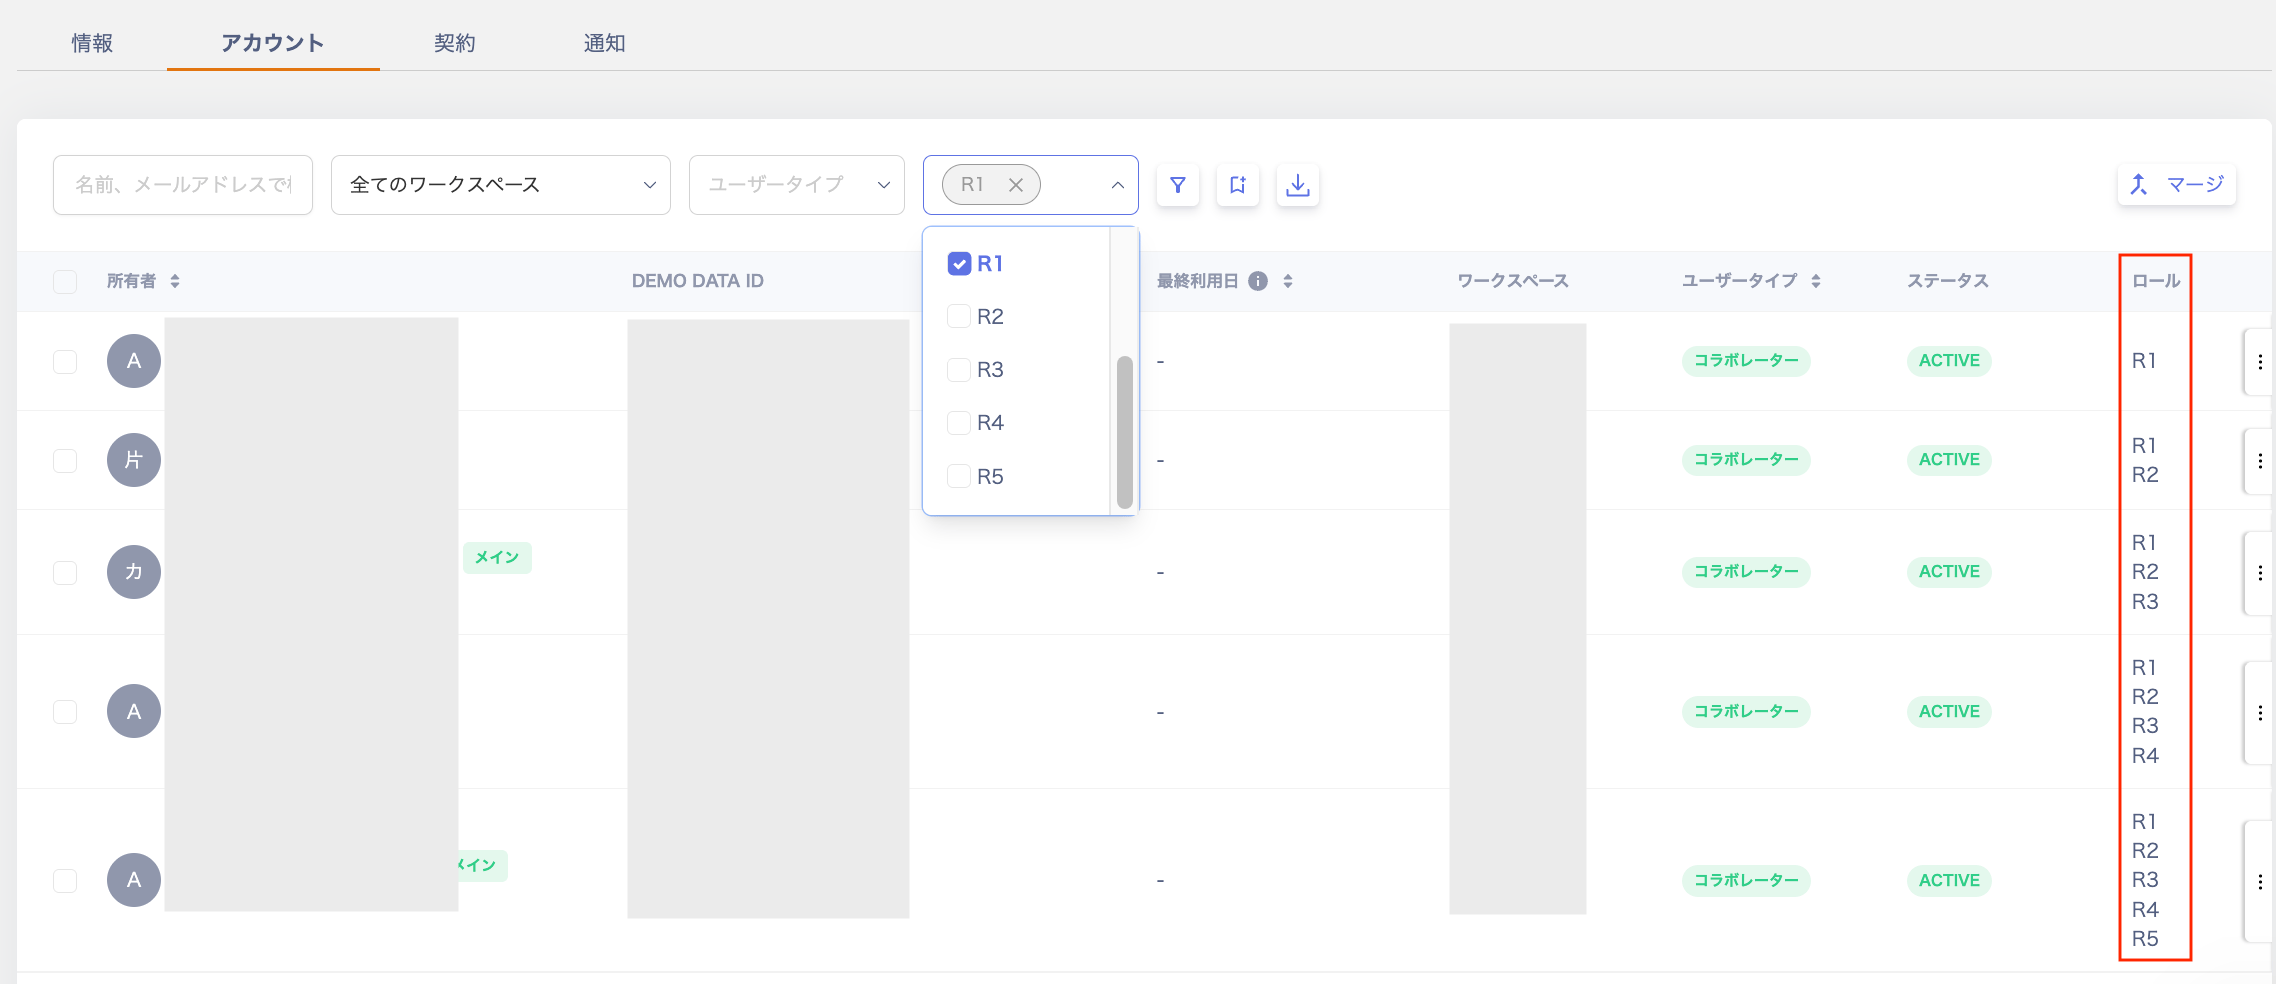Image resolution: width=2276 pixels, height=984 pixels.
Task: Click the download export icon
Action: 1298,185
